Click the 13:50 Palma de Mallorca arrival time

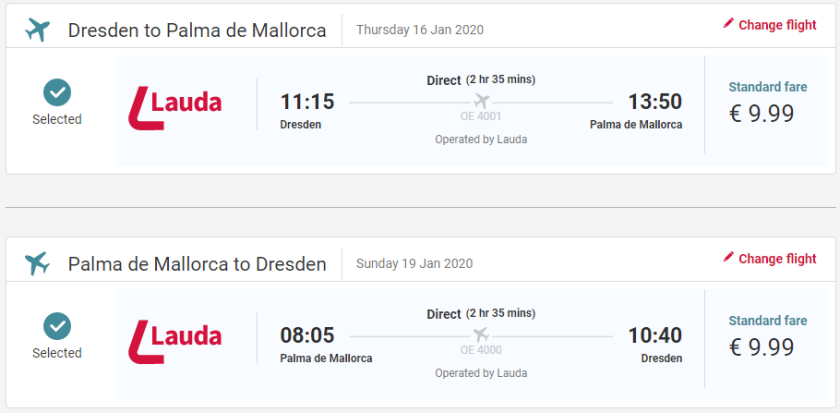click(654, 102)
